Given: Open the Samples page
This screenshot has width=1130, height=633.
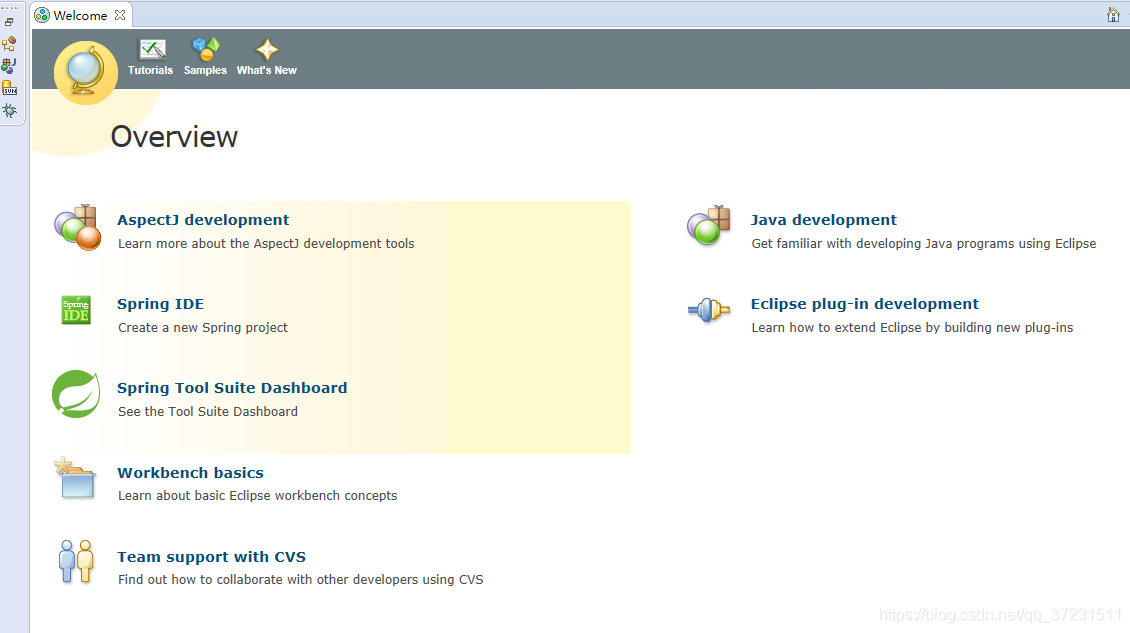Looking at the screenshot, I should (x=205, y=58).
